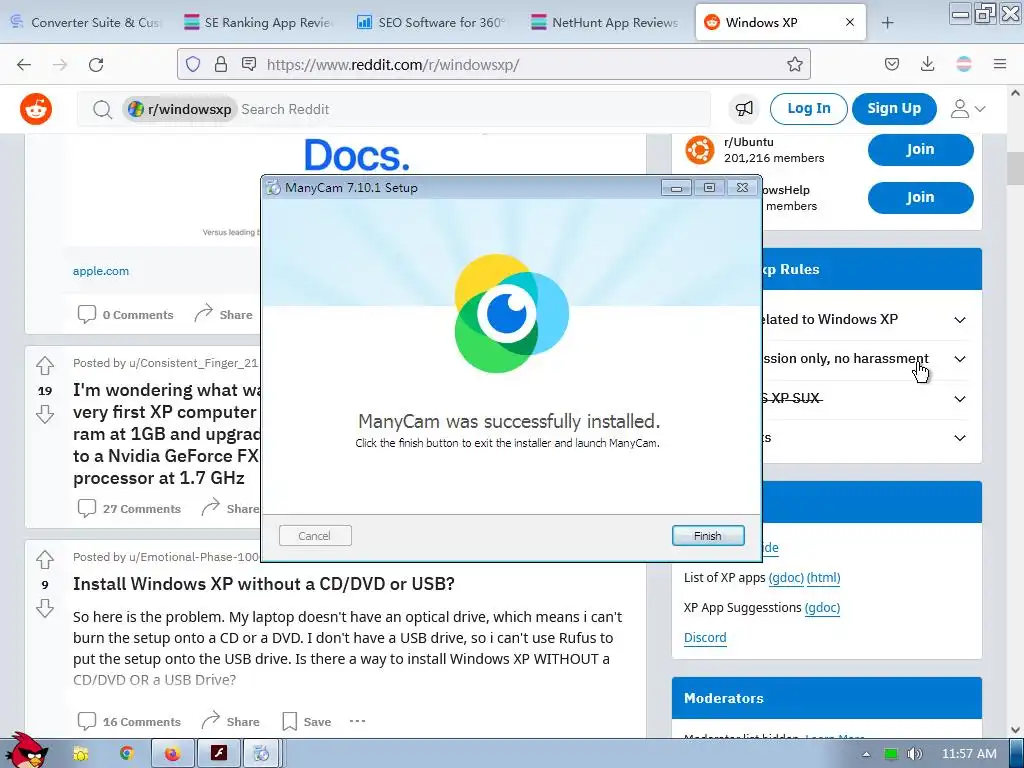
Task: Expand the 'related to Windows XP' rule
Action: pyautogui.click(x=960, y=320)
